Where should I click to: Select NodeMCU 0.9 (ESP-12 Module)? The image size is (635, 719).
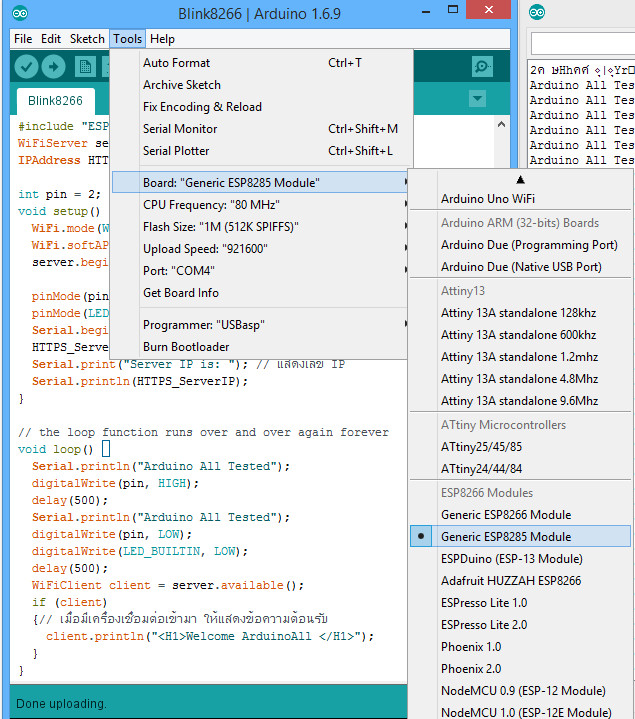pos(520,691)
